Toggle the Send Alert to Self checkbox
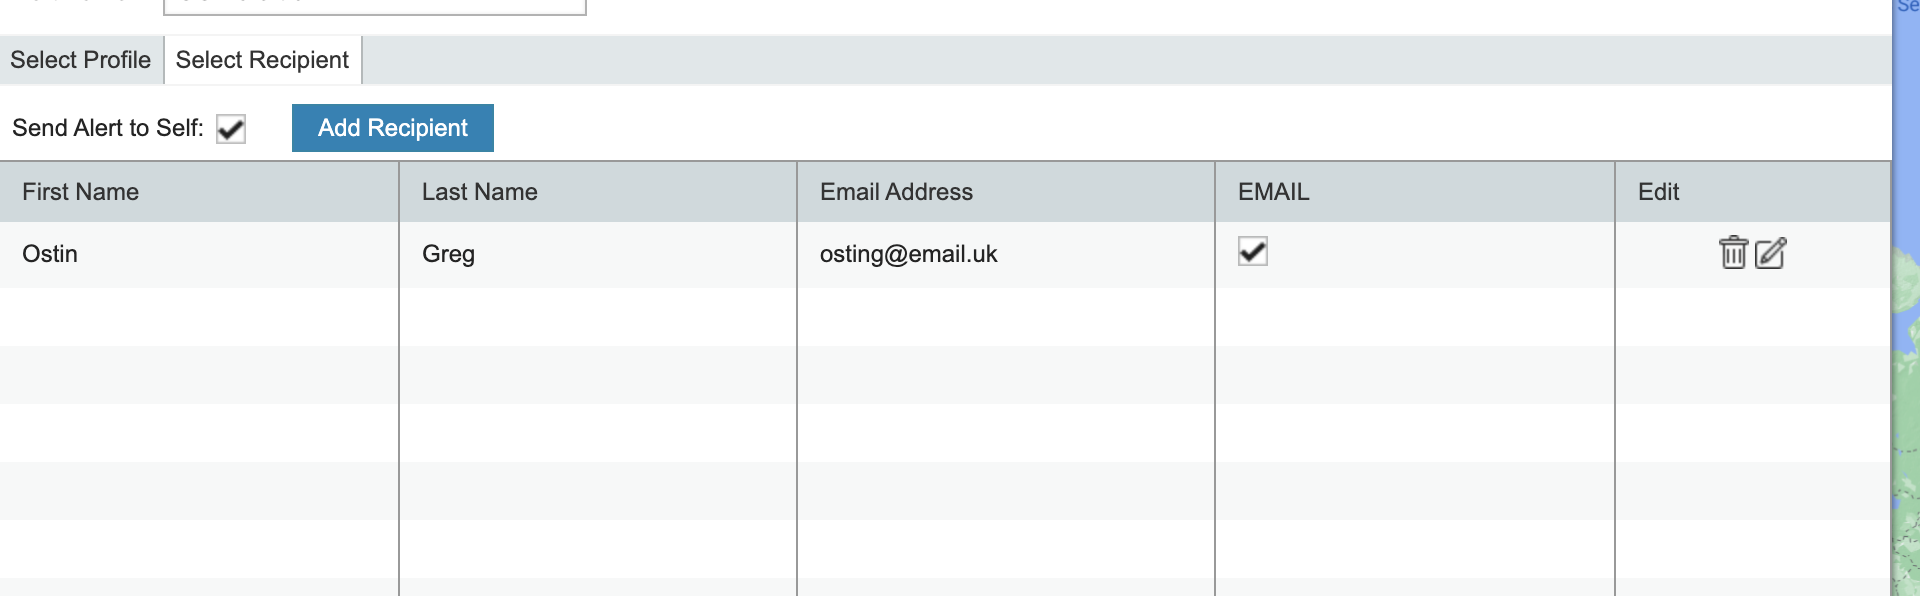The height and width of the screenshot is (596, 1920). click(x=231, y=129)
